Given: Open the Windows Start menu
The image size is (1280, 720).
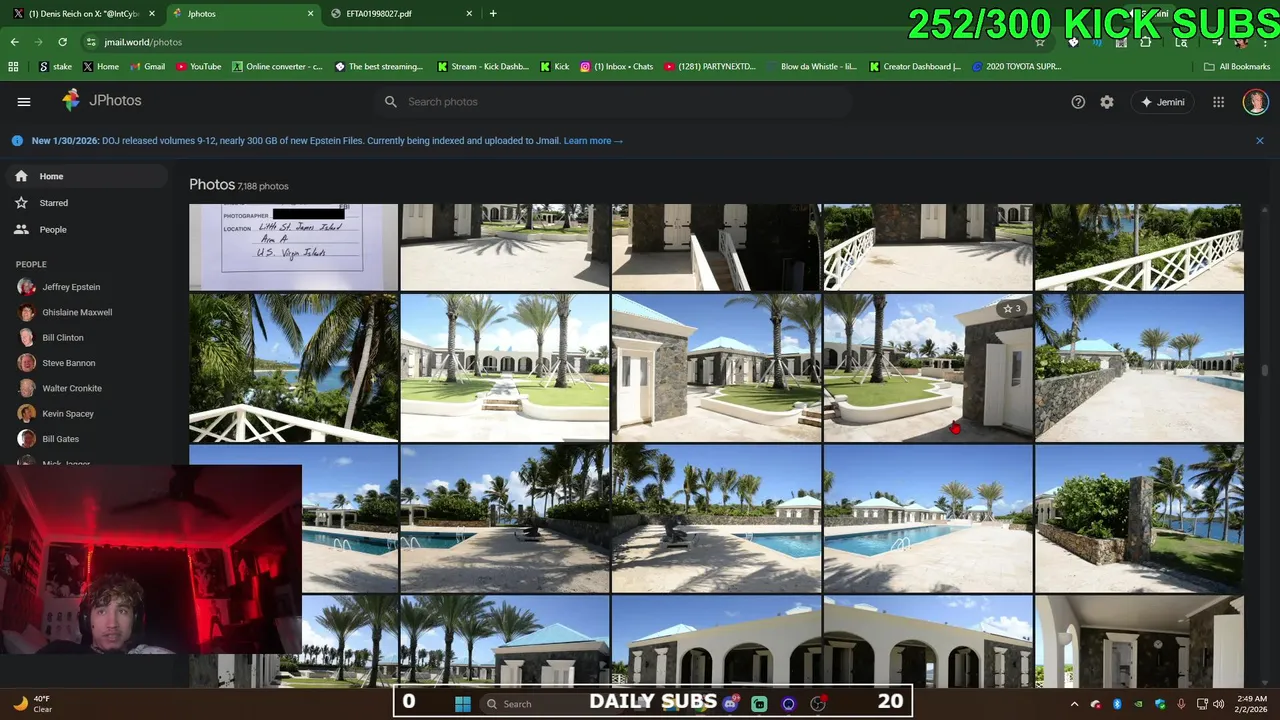Looking at the screenshot, I should tap(463, 703).
